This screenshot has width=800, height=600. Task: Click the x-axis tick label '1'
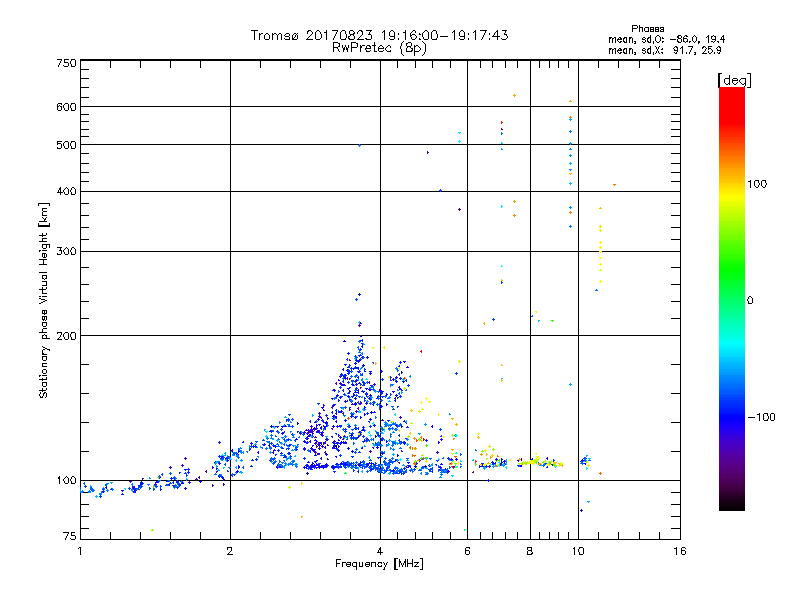click(x=80, y=551)
